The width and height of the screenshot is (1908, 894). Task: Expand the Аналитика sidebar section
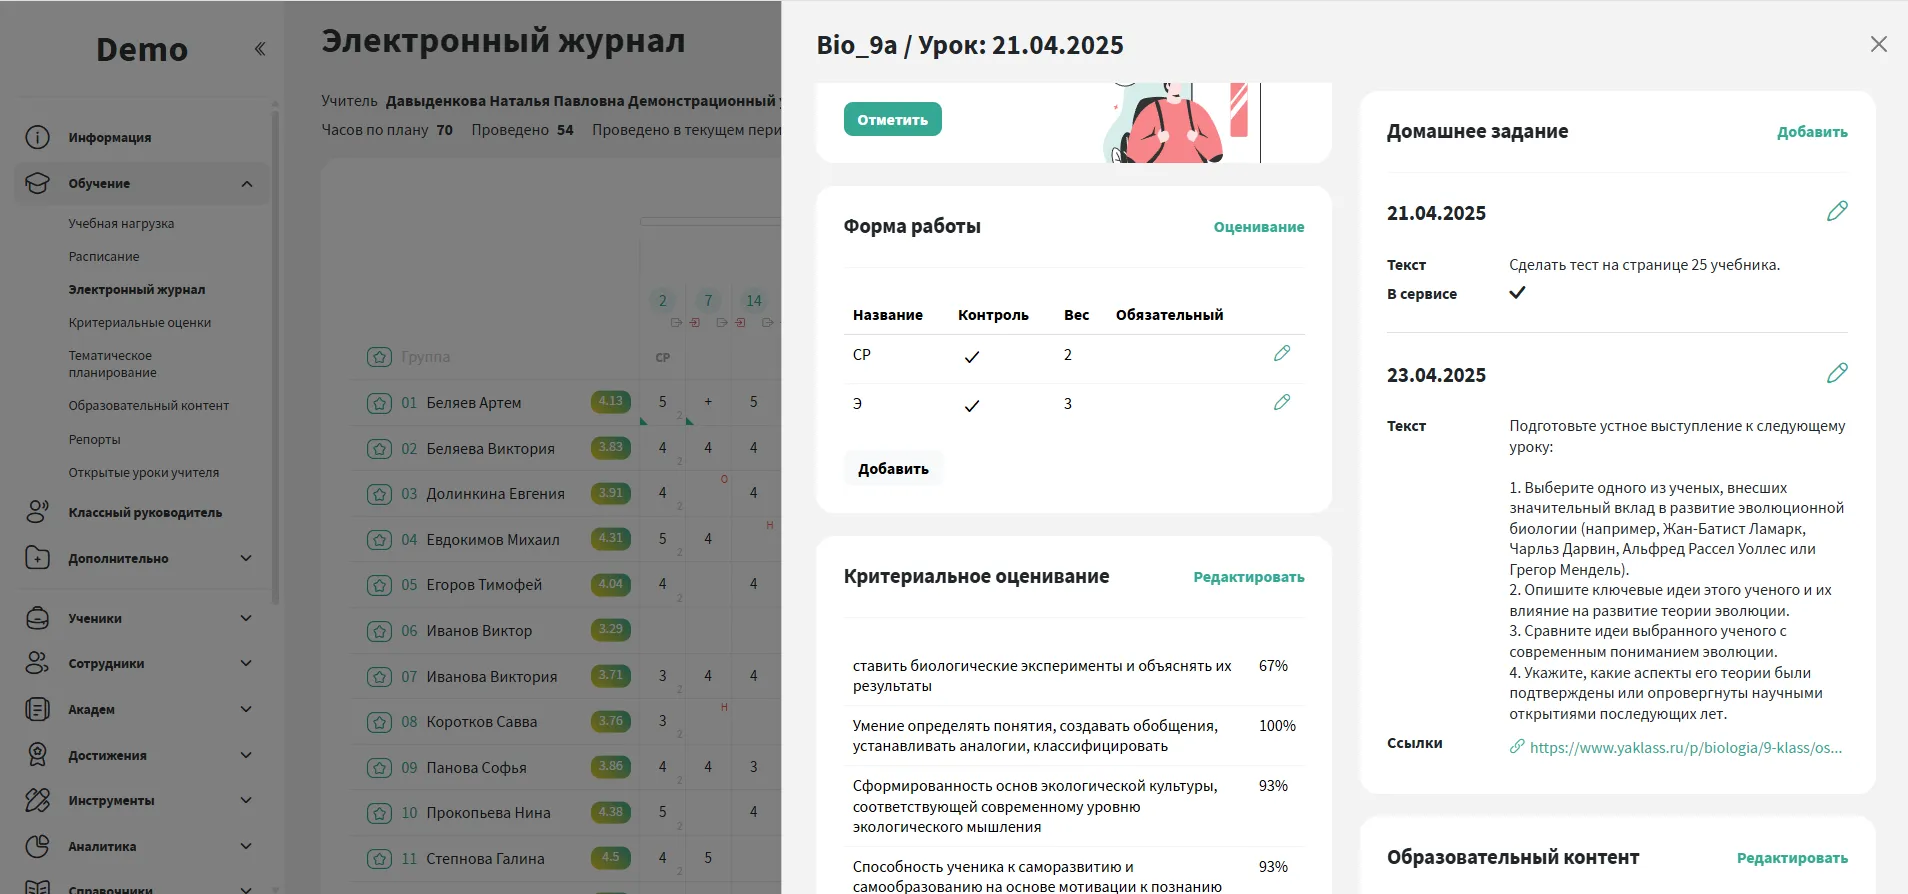coord(246,846)
